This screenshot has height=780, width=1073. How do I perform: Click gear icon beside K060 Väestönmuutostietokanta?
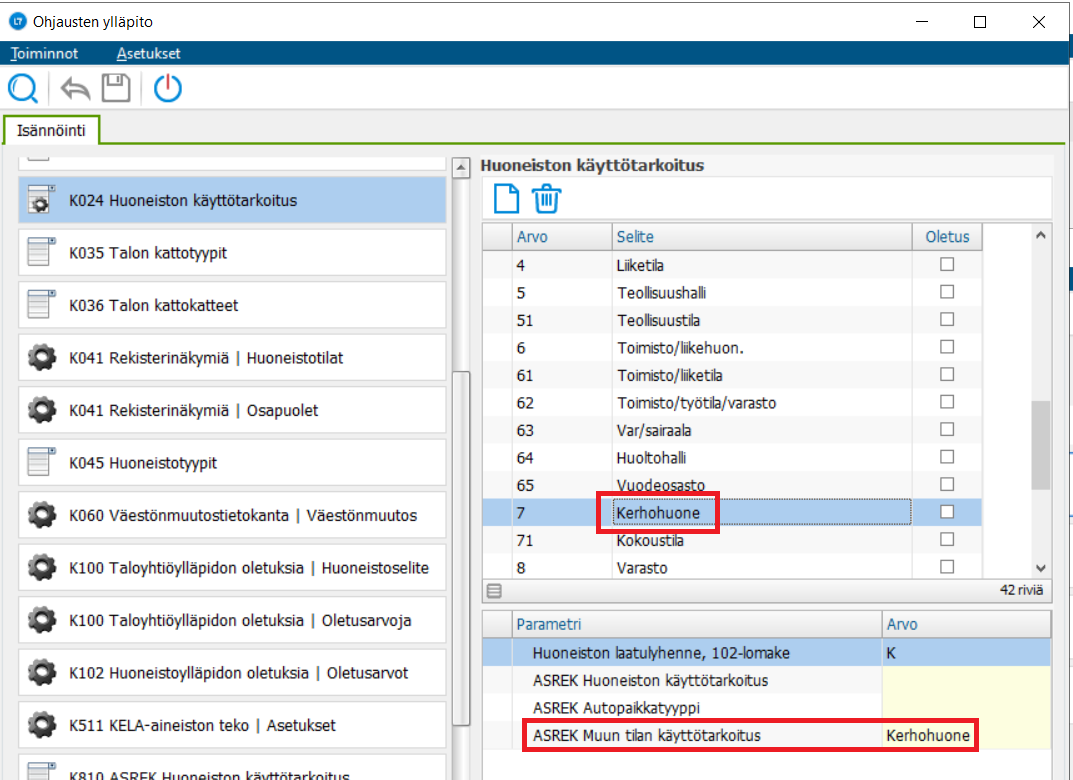41,516
